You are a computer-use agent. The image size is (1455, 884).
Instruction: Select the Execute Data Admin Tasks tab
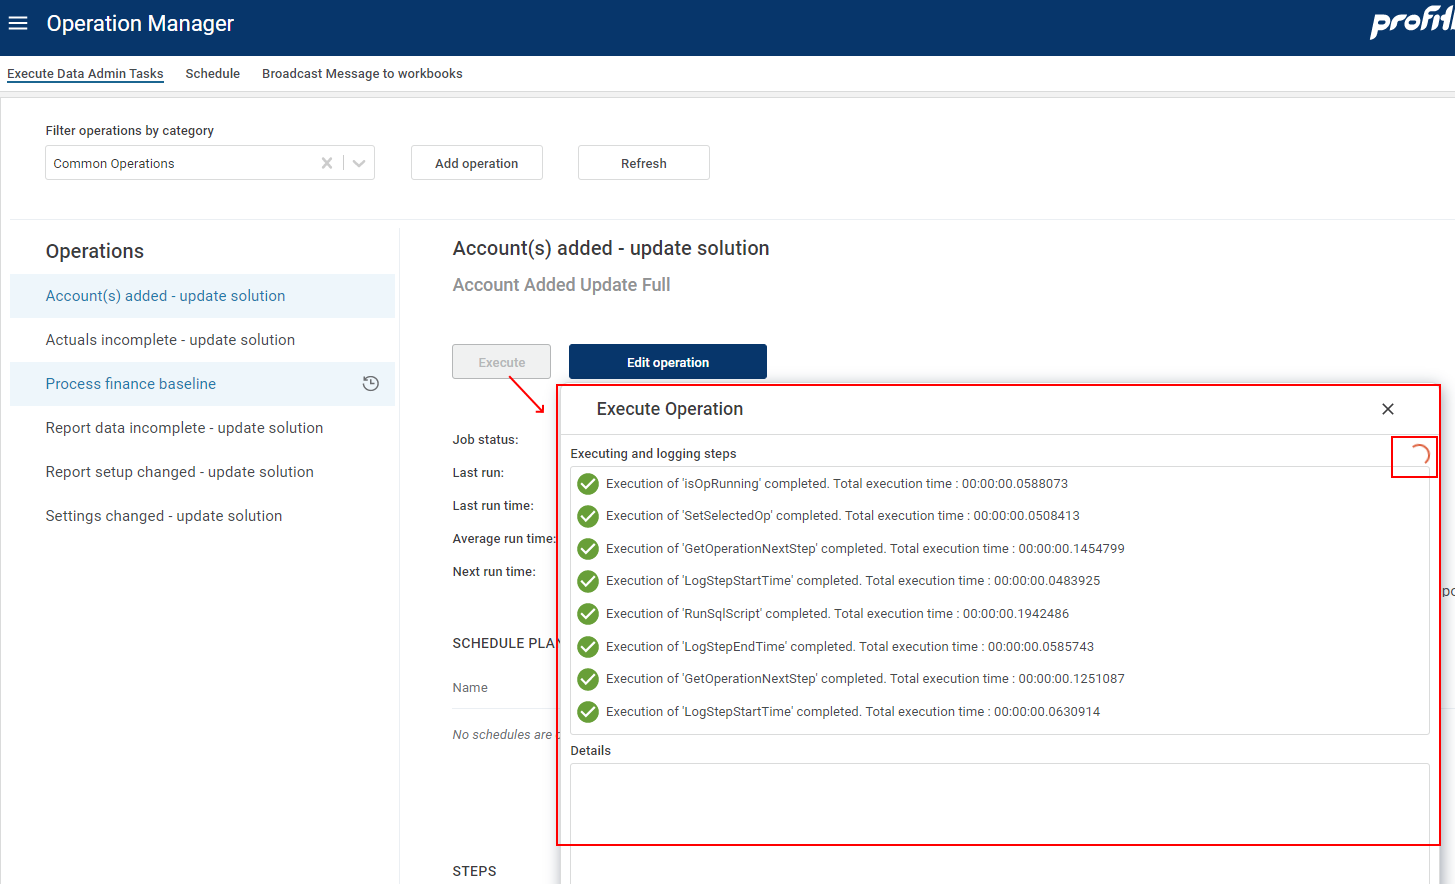pos(85,74)
